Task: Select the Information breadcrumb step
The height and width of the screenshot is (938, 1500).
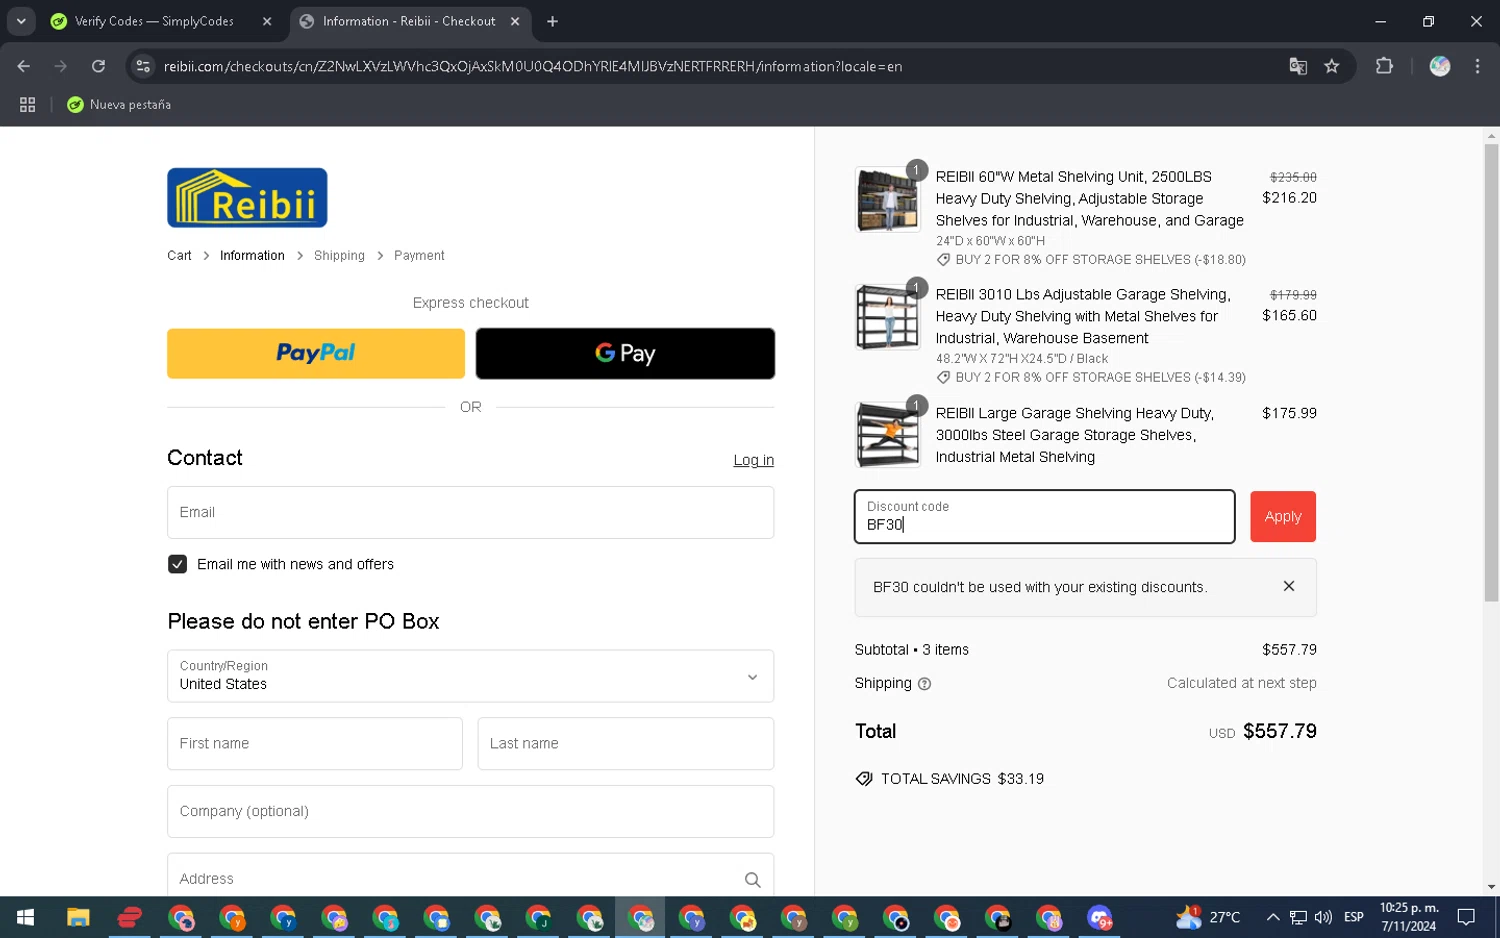Action: [x=252, y=256]
